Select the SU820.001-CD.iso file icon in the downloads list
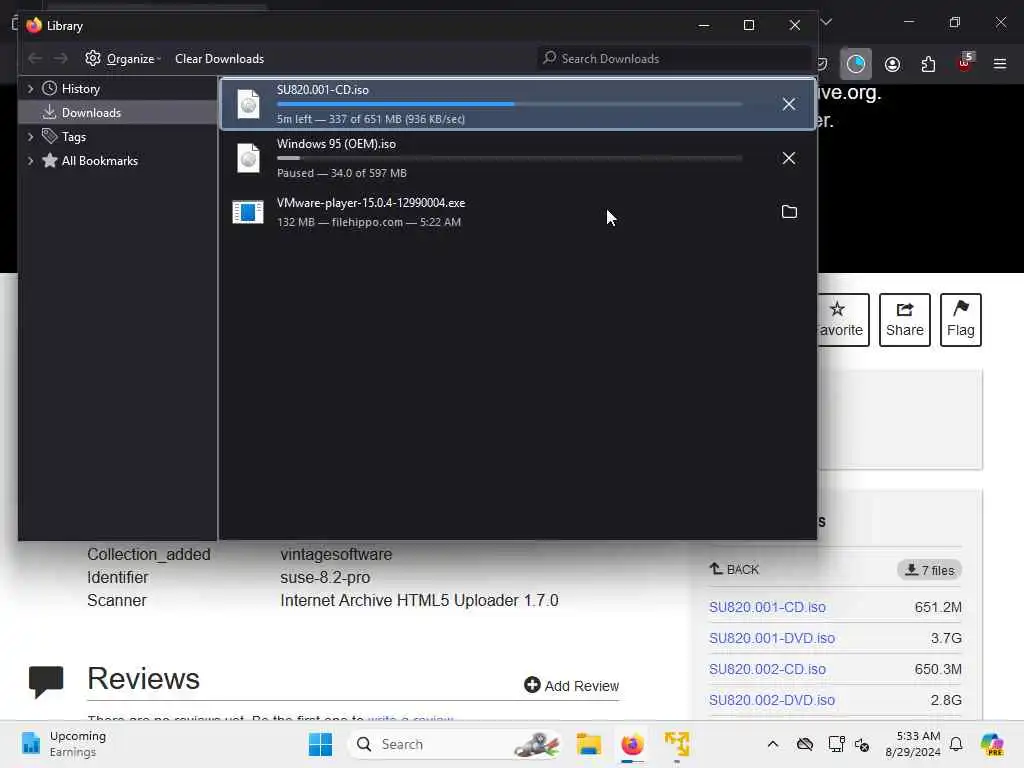The image size is (1024, 768). coord(248,104)
